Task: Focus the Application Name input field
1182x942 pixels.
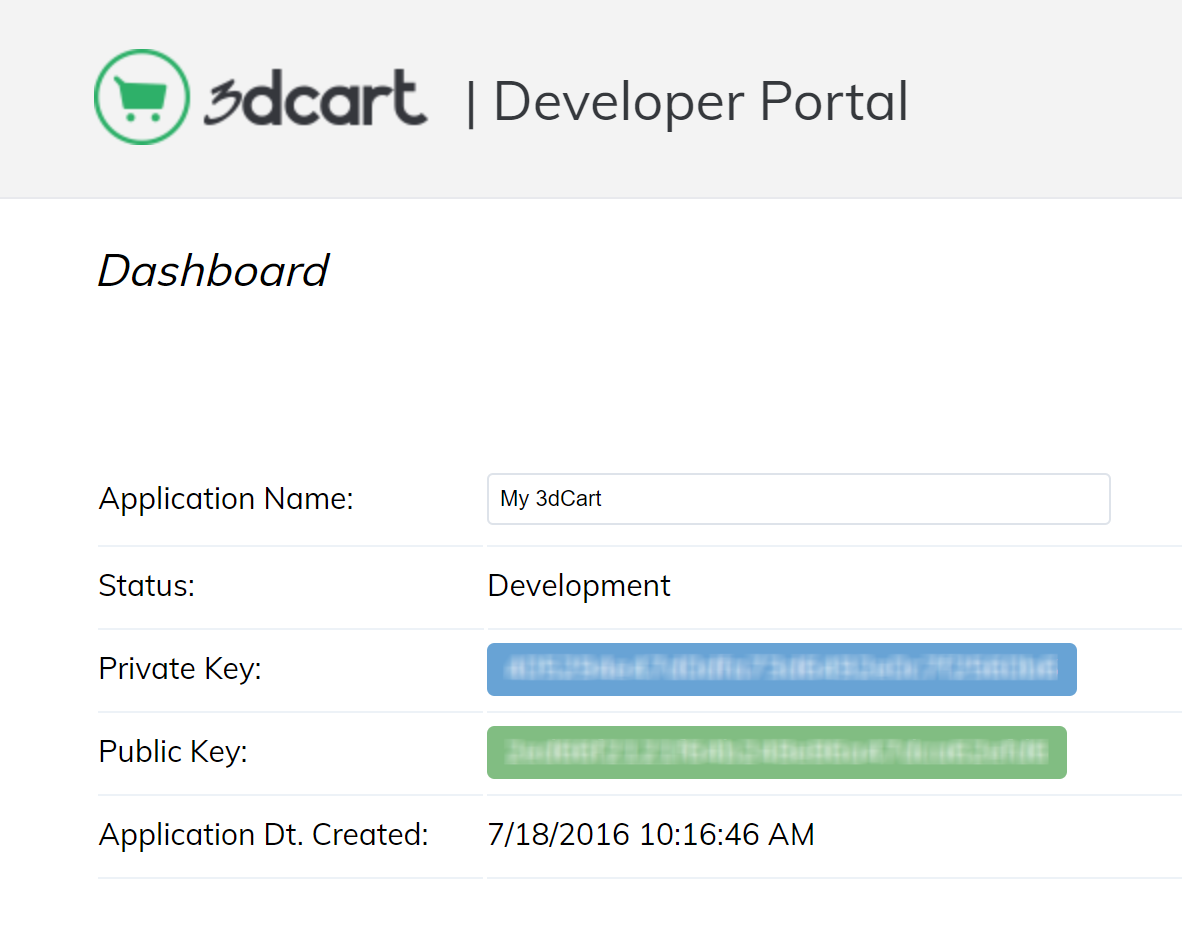Action: point(798,499)
